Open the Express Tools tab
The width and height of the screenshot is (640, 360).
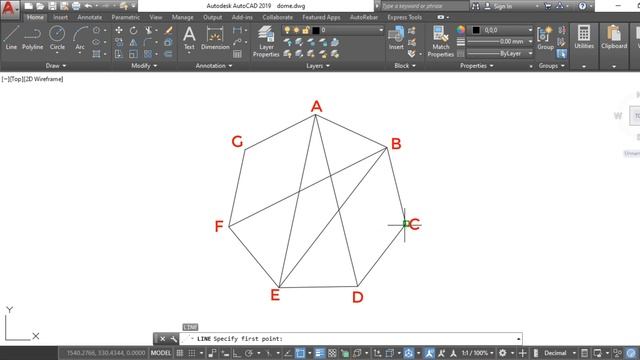404,17
